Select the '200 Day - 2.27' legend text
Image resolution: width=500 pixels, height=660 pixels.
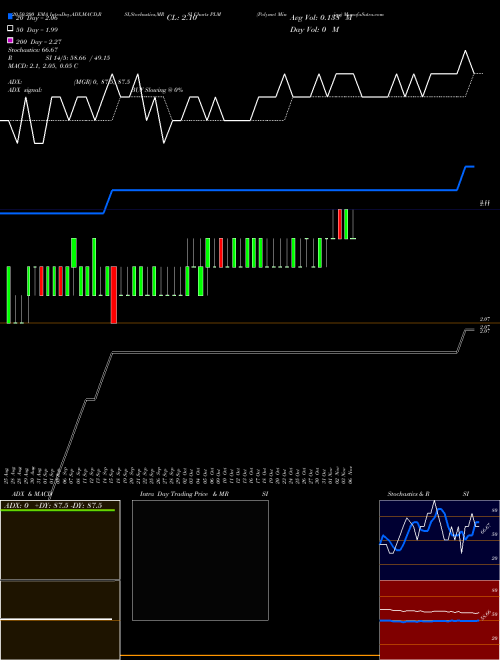pos(39,42)
